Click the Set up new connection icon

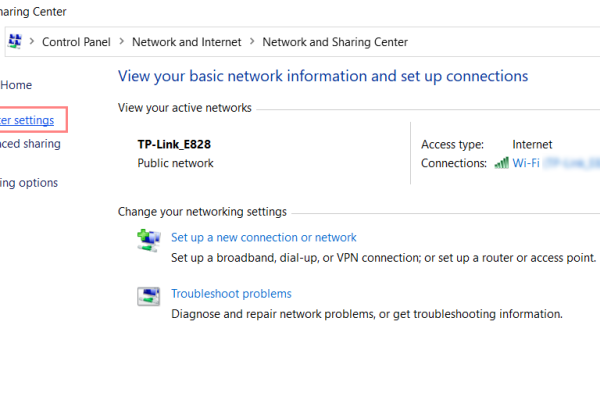point(149,240)
